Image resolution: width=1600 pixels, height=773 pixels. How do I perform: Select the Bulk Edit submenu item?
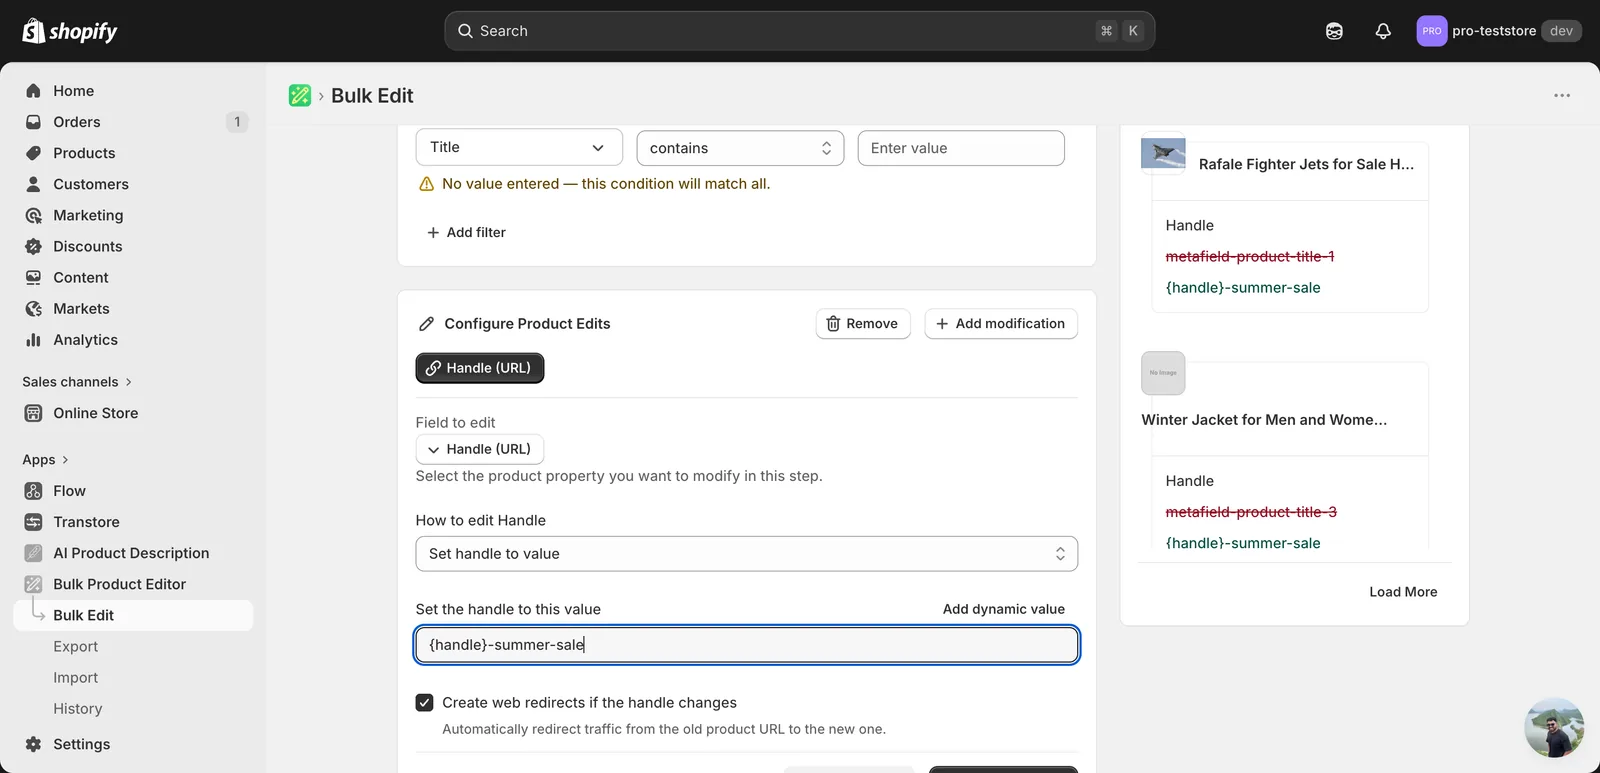[133, 615]
